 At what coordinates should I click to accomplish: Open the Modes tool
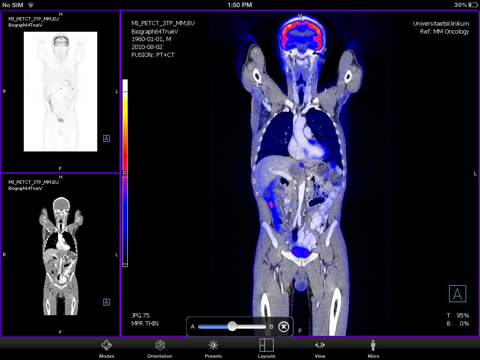106,349
